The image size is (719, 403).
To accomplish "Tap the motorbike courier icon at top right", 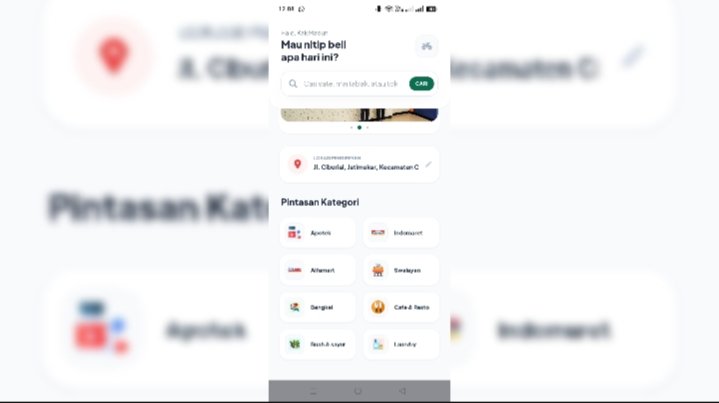I will (x=426, y=46).
